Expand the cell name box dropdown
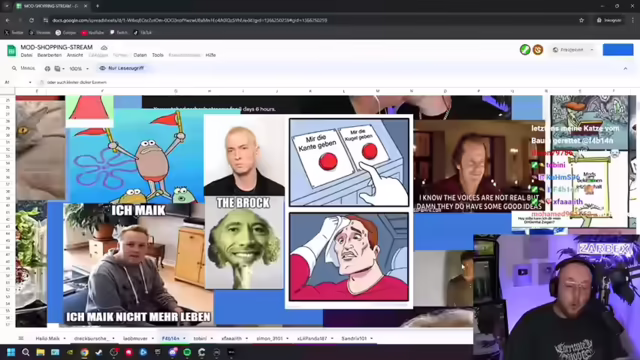The height and width of the screenshot is (360, 640). tap(30, 82)
